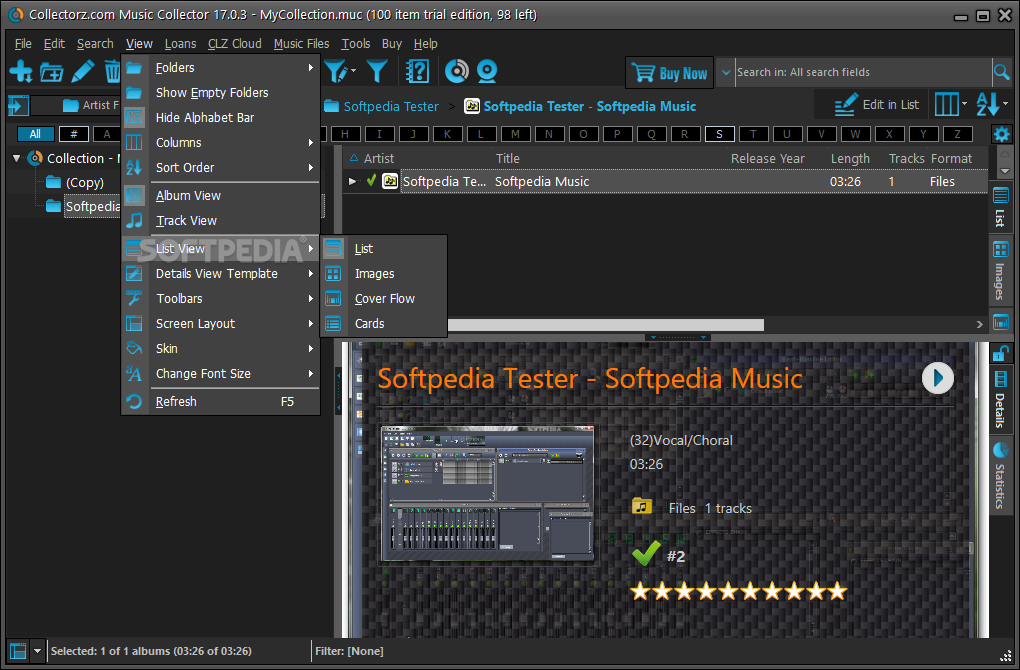This screenshot has height=670, width=1020.
Task: Choose Cover Flow in the submenu
Action: pyautogui.click(x=384, y=299)
